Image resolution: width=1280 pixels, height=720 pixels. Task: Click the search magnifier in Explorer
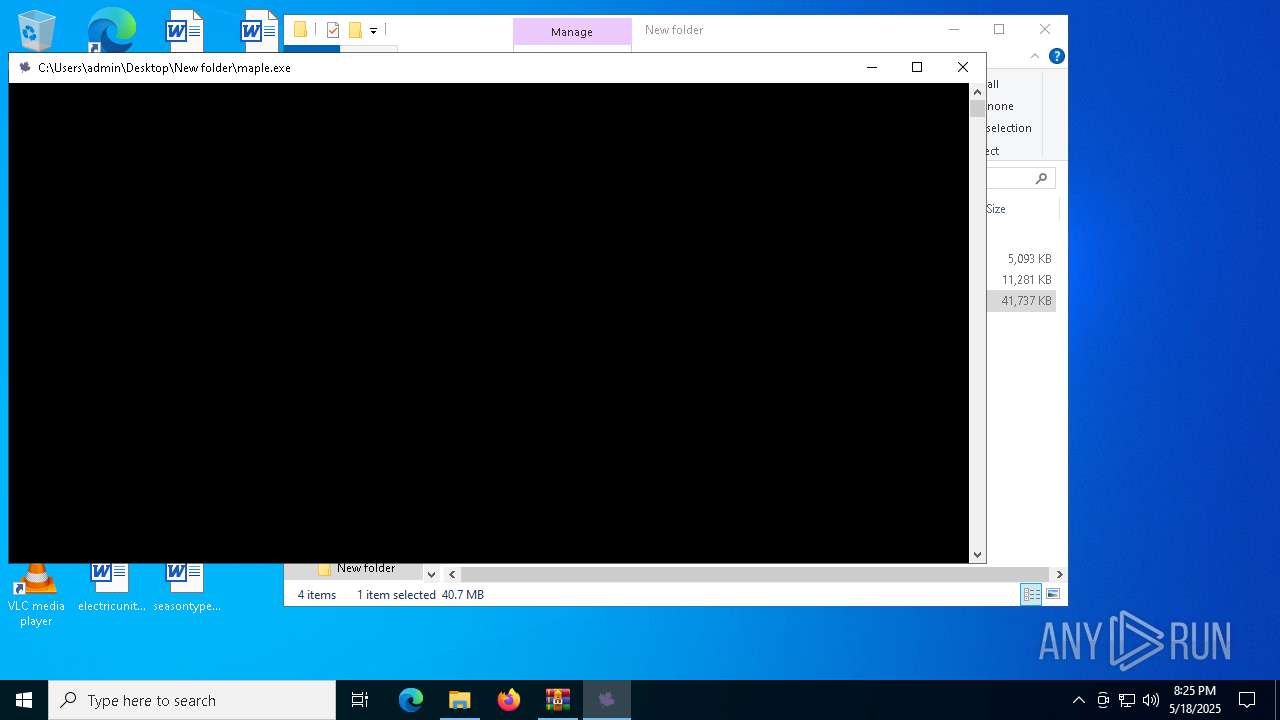[1041, 178]
